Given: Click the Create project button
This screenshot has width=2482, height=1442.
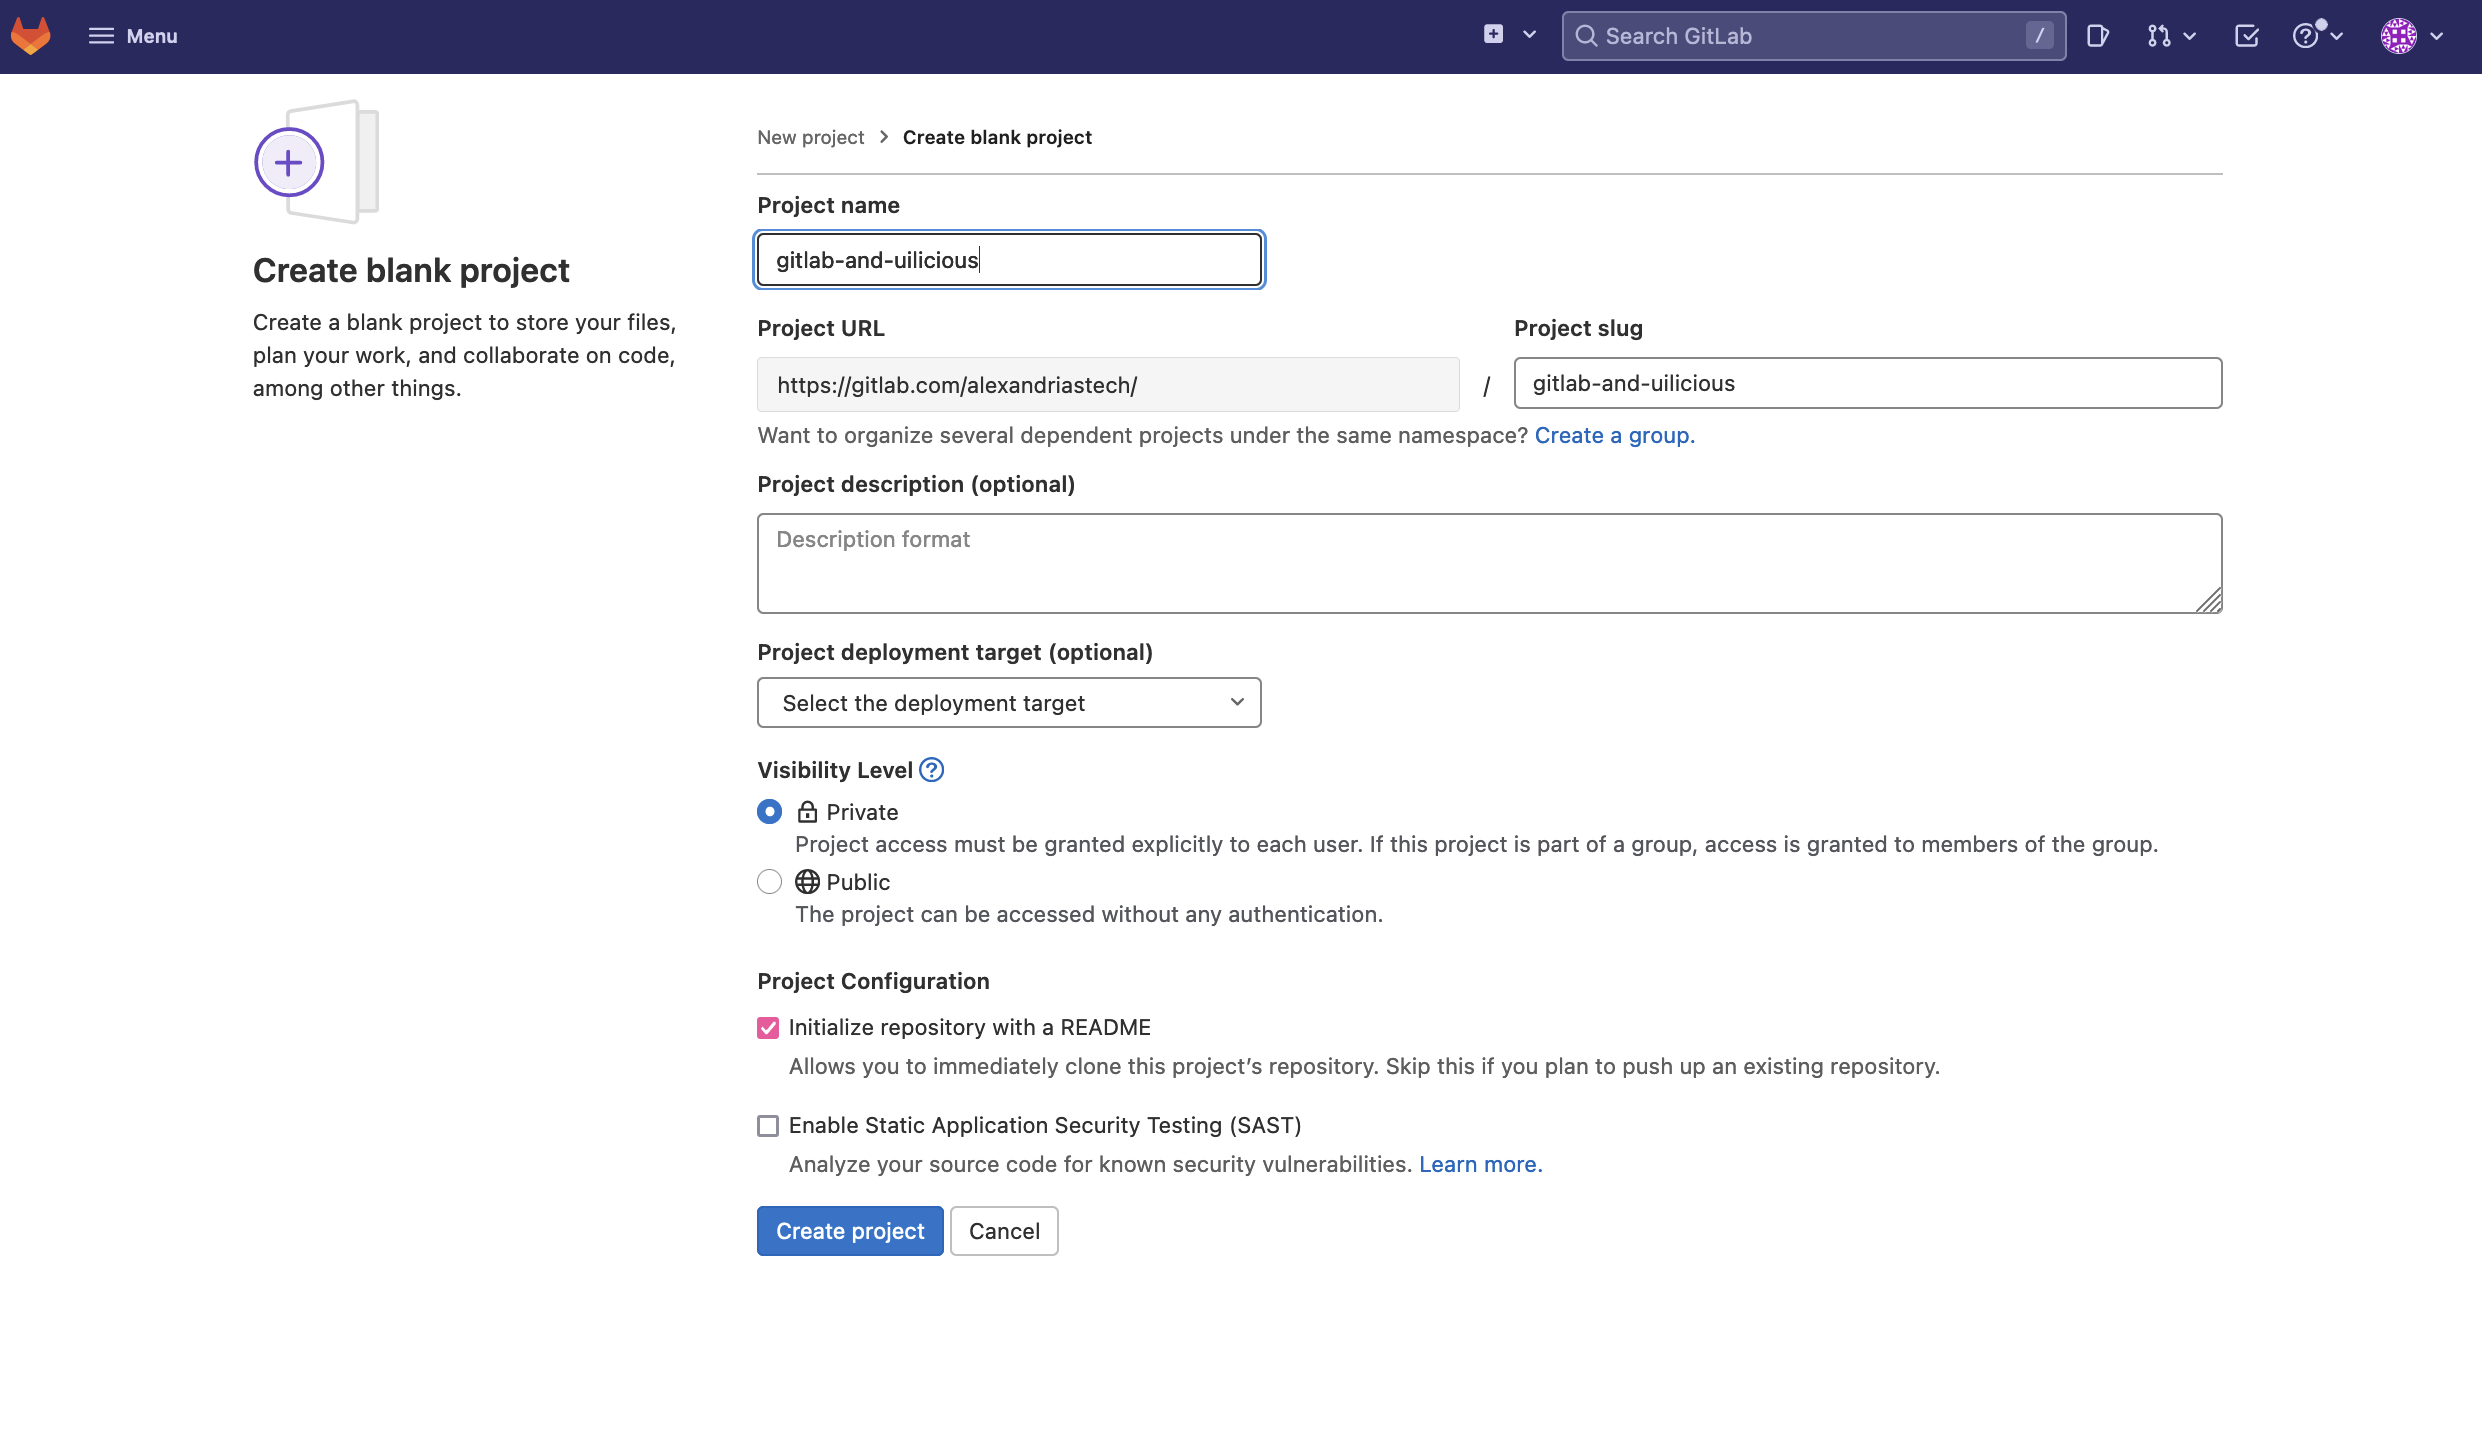Looking at the screenshot, I should point(849,1230).
